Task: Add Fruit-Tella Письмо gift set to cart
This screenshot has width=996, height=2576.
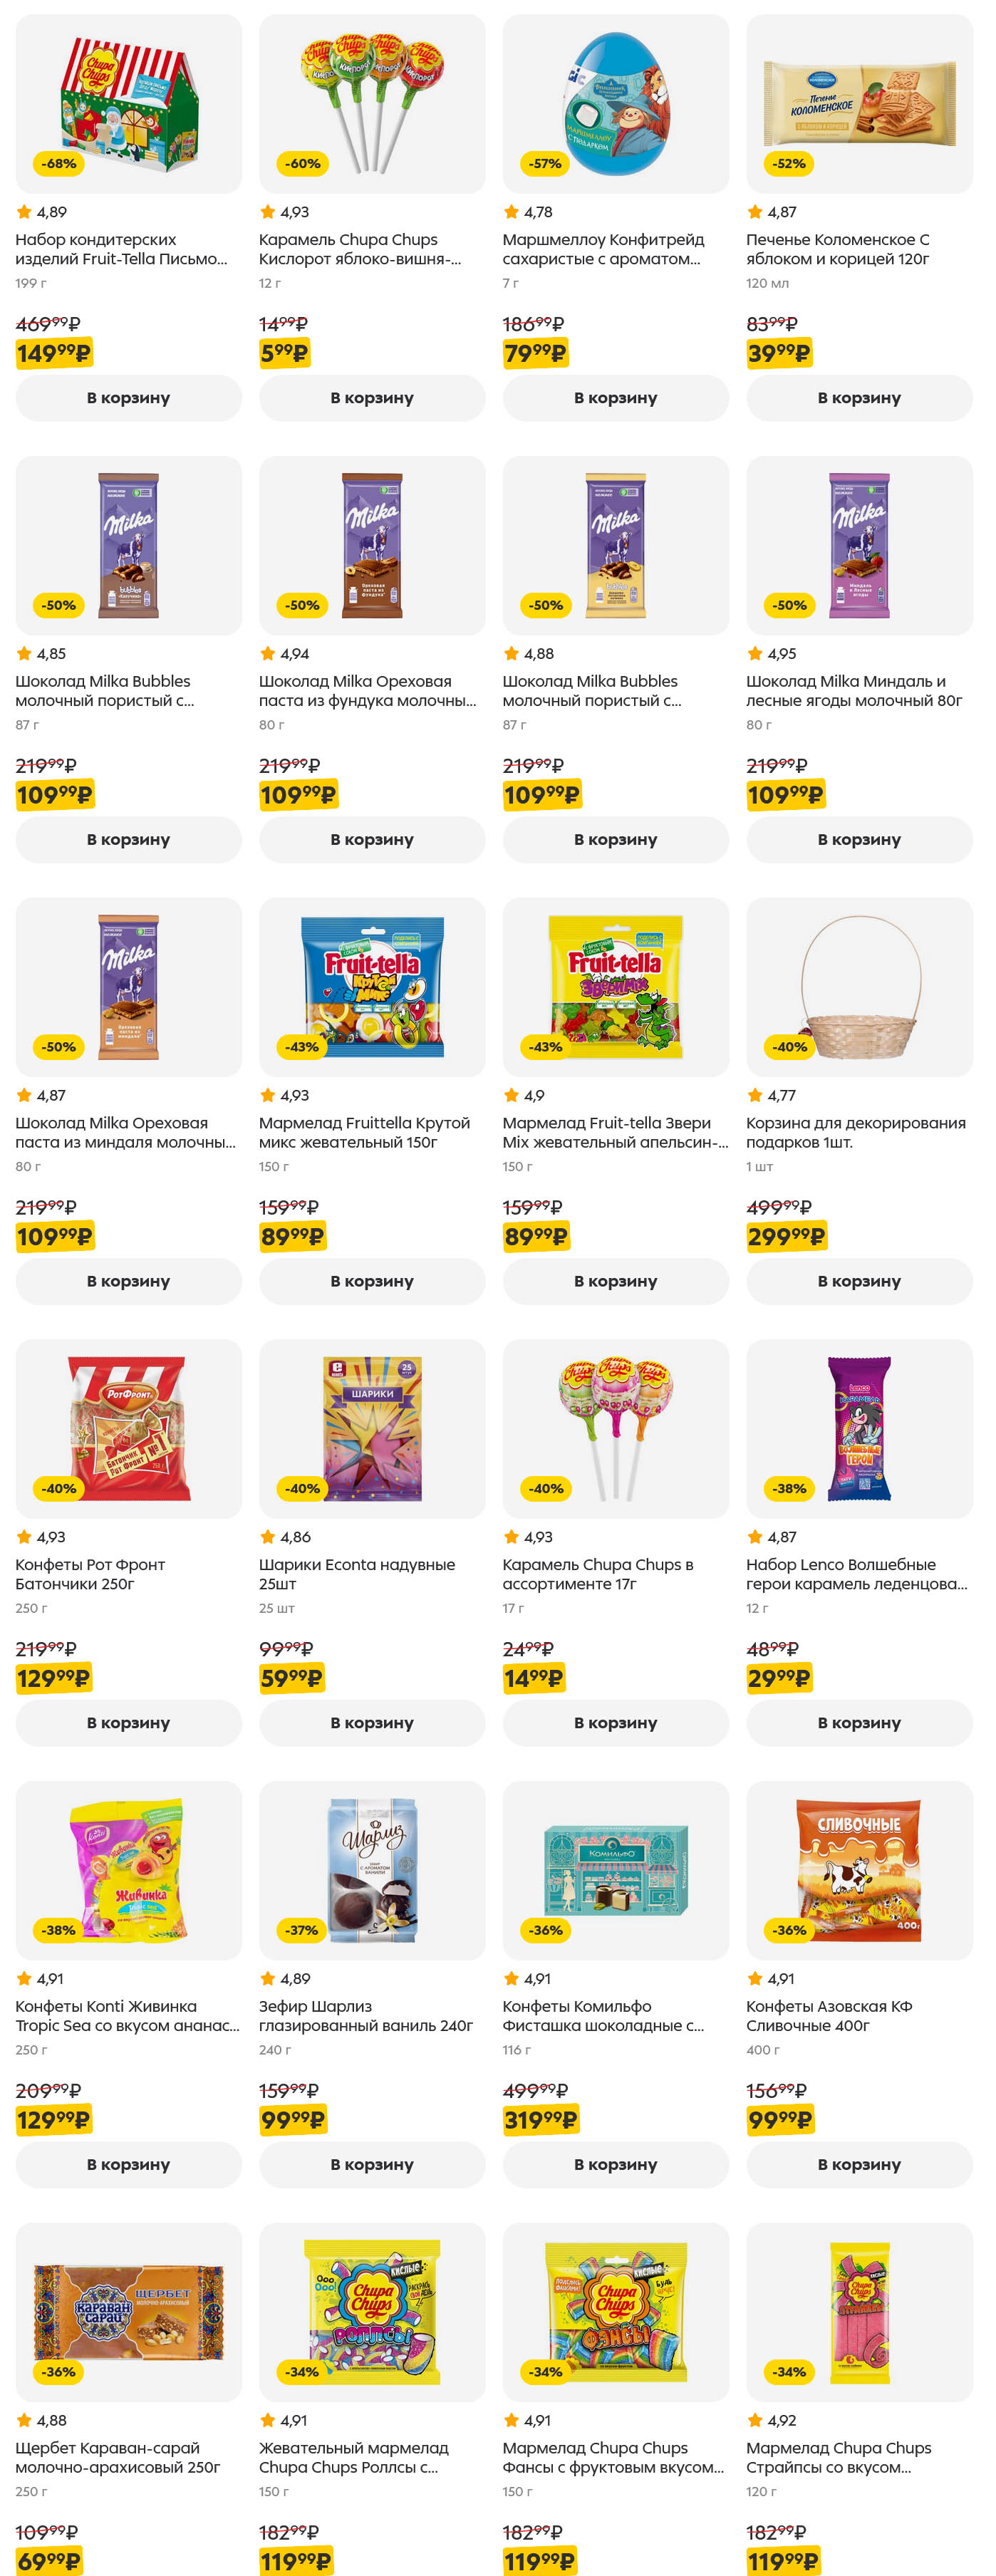Action: (x=128, y=398)
